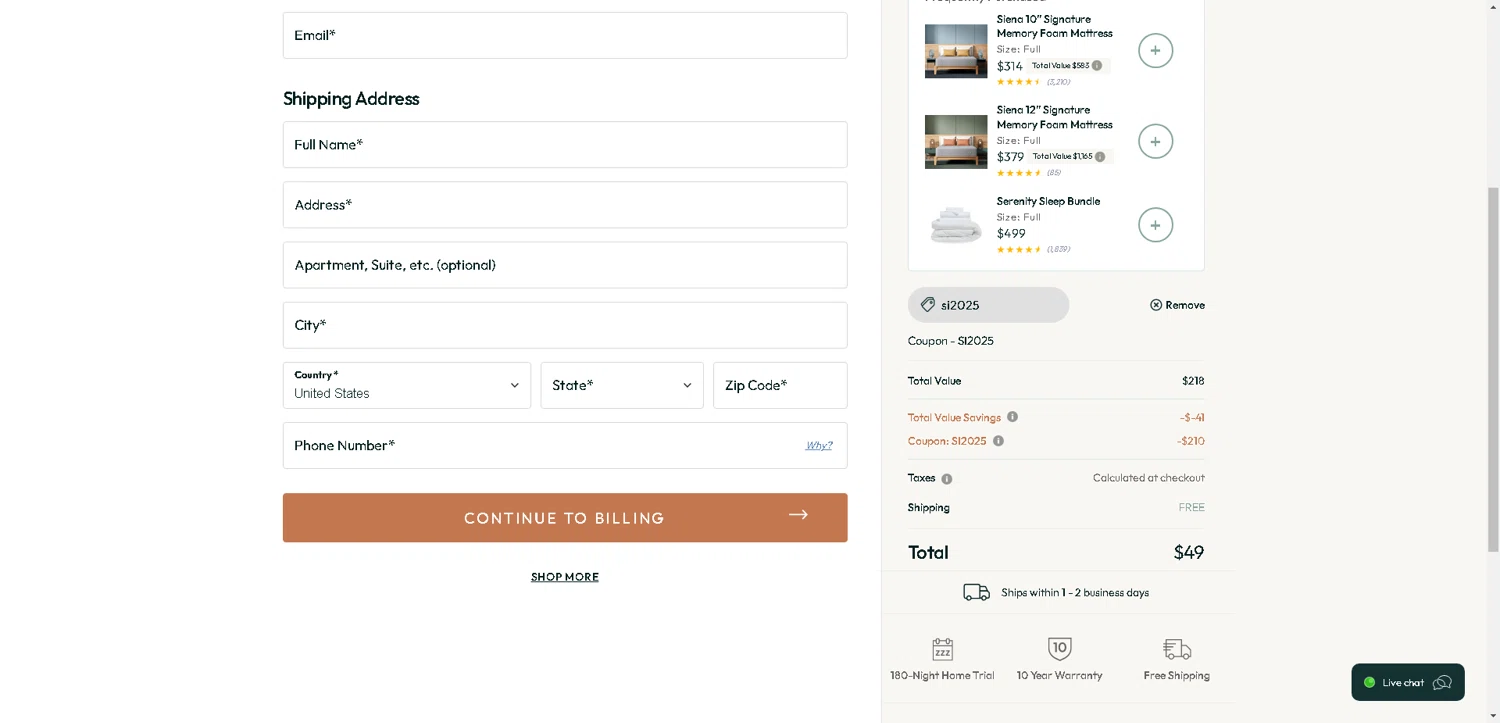Focus the Apartment, Suite field
This screenshot has height=723, width=1500.
point(565,265)
